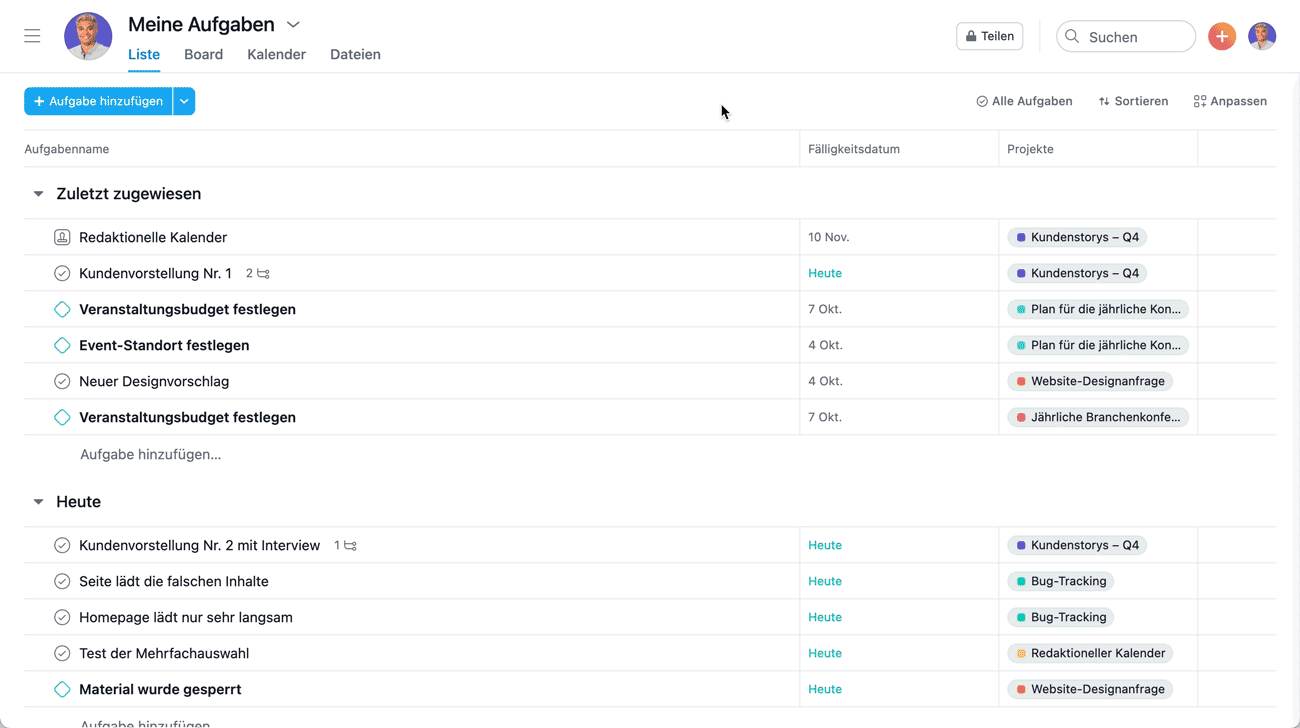Viewport: 1300px width, 728px height.
Task: Open the Plan für die jährliche Kon… tag of Event-Standort
Action: pos(1098,345)
